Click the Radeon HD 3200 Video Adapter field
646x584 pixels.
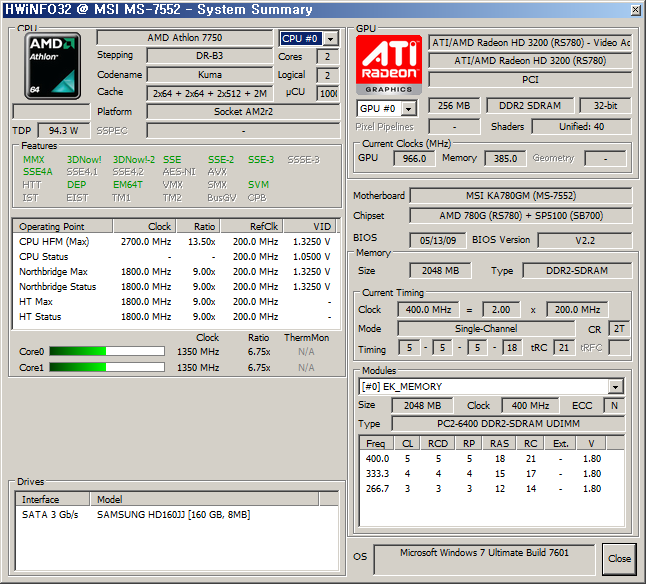coord(530,42)
